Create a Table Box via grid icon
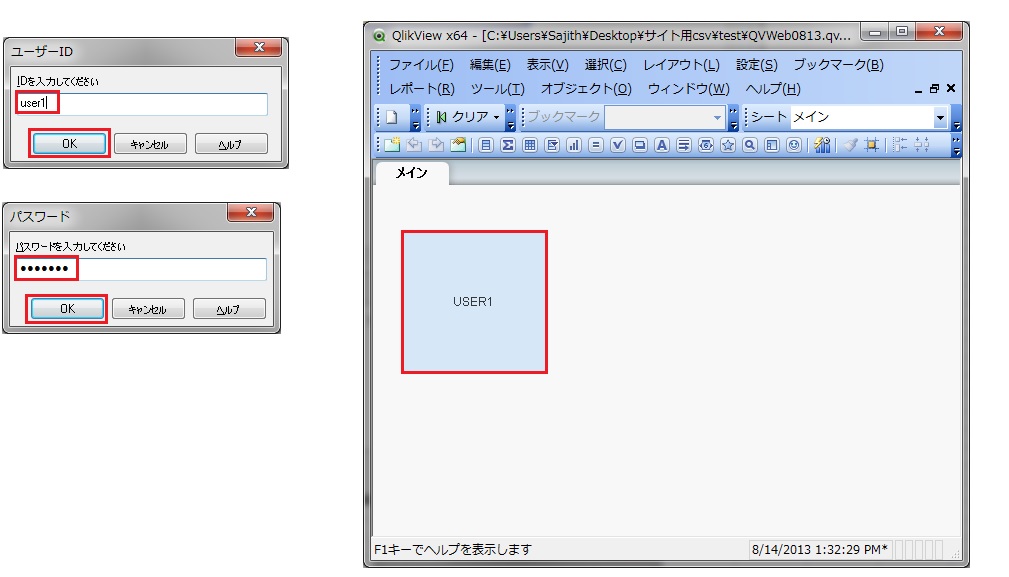 pyautogui.click(x=530, y=145)
